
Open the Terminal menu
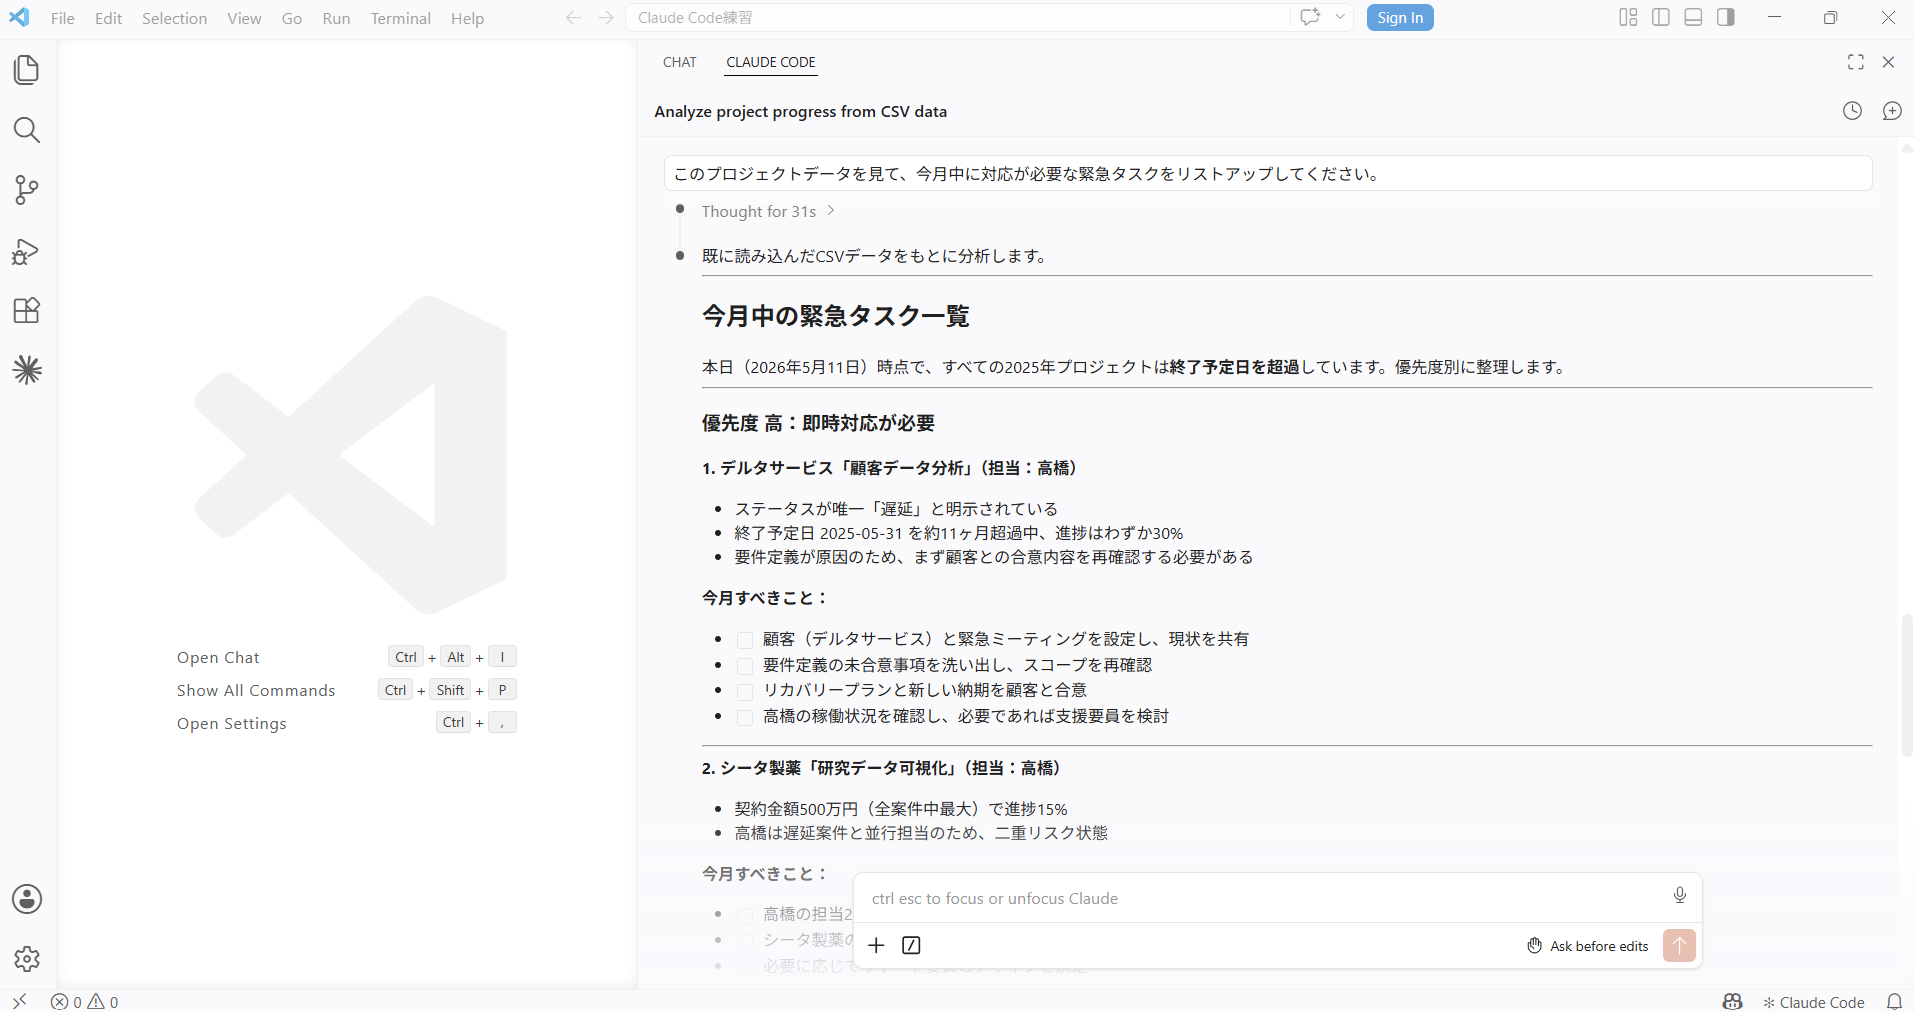[401, 18]
